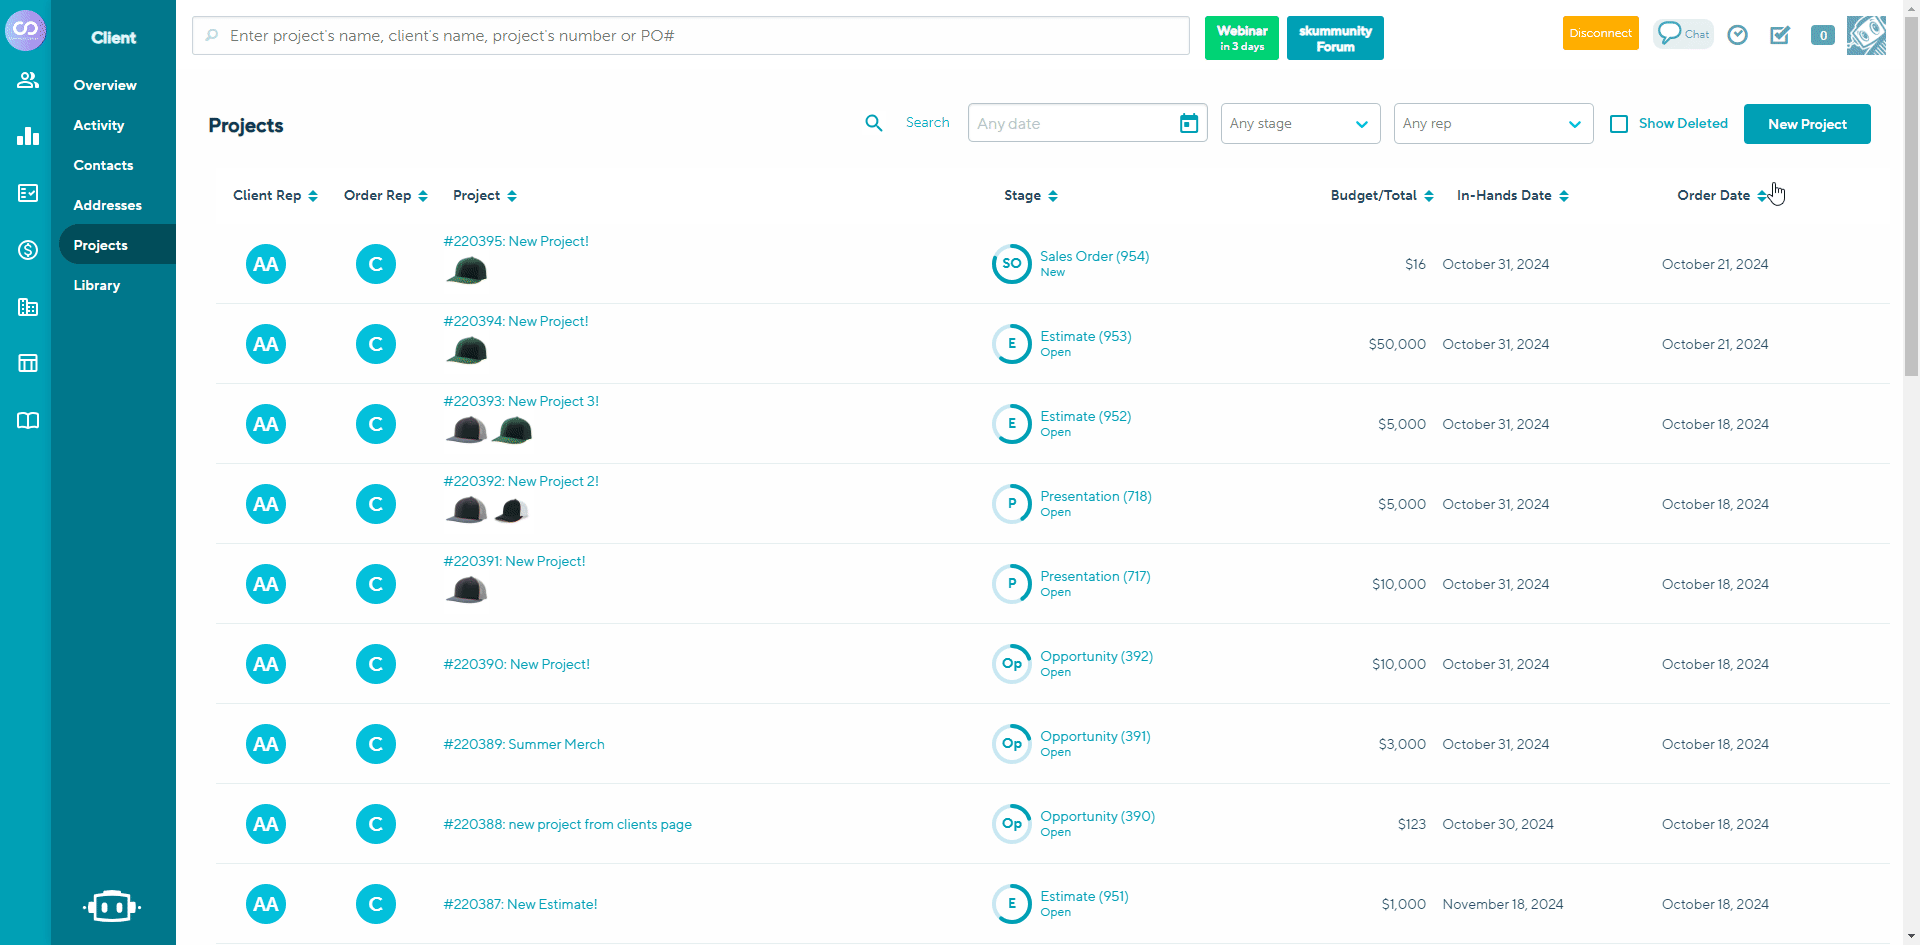1920x945 pixels.
Task: Select Library in the sidebar menu
Action: click(x=97, y=285)
